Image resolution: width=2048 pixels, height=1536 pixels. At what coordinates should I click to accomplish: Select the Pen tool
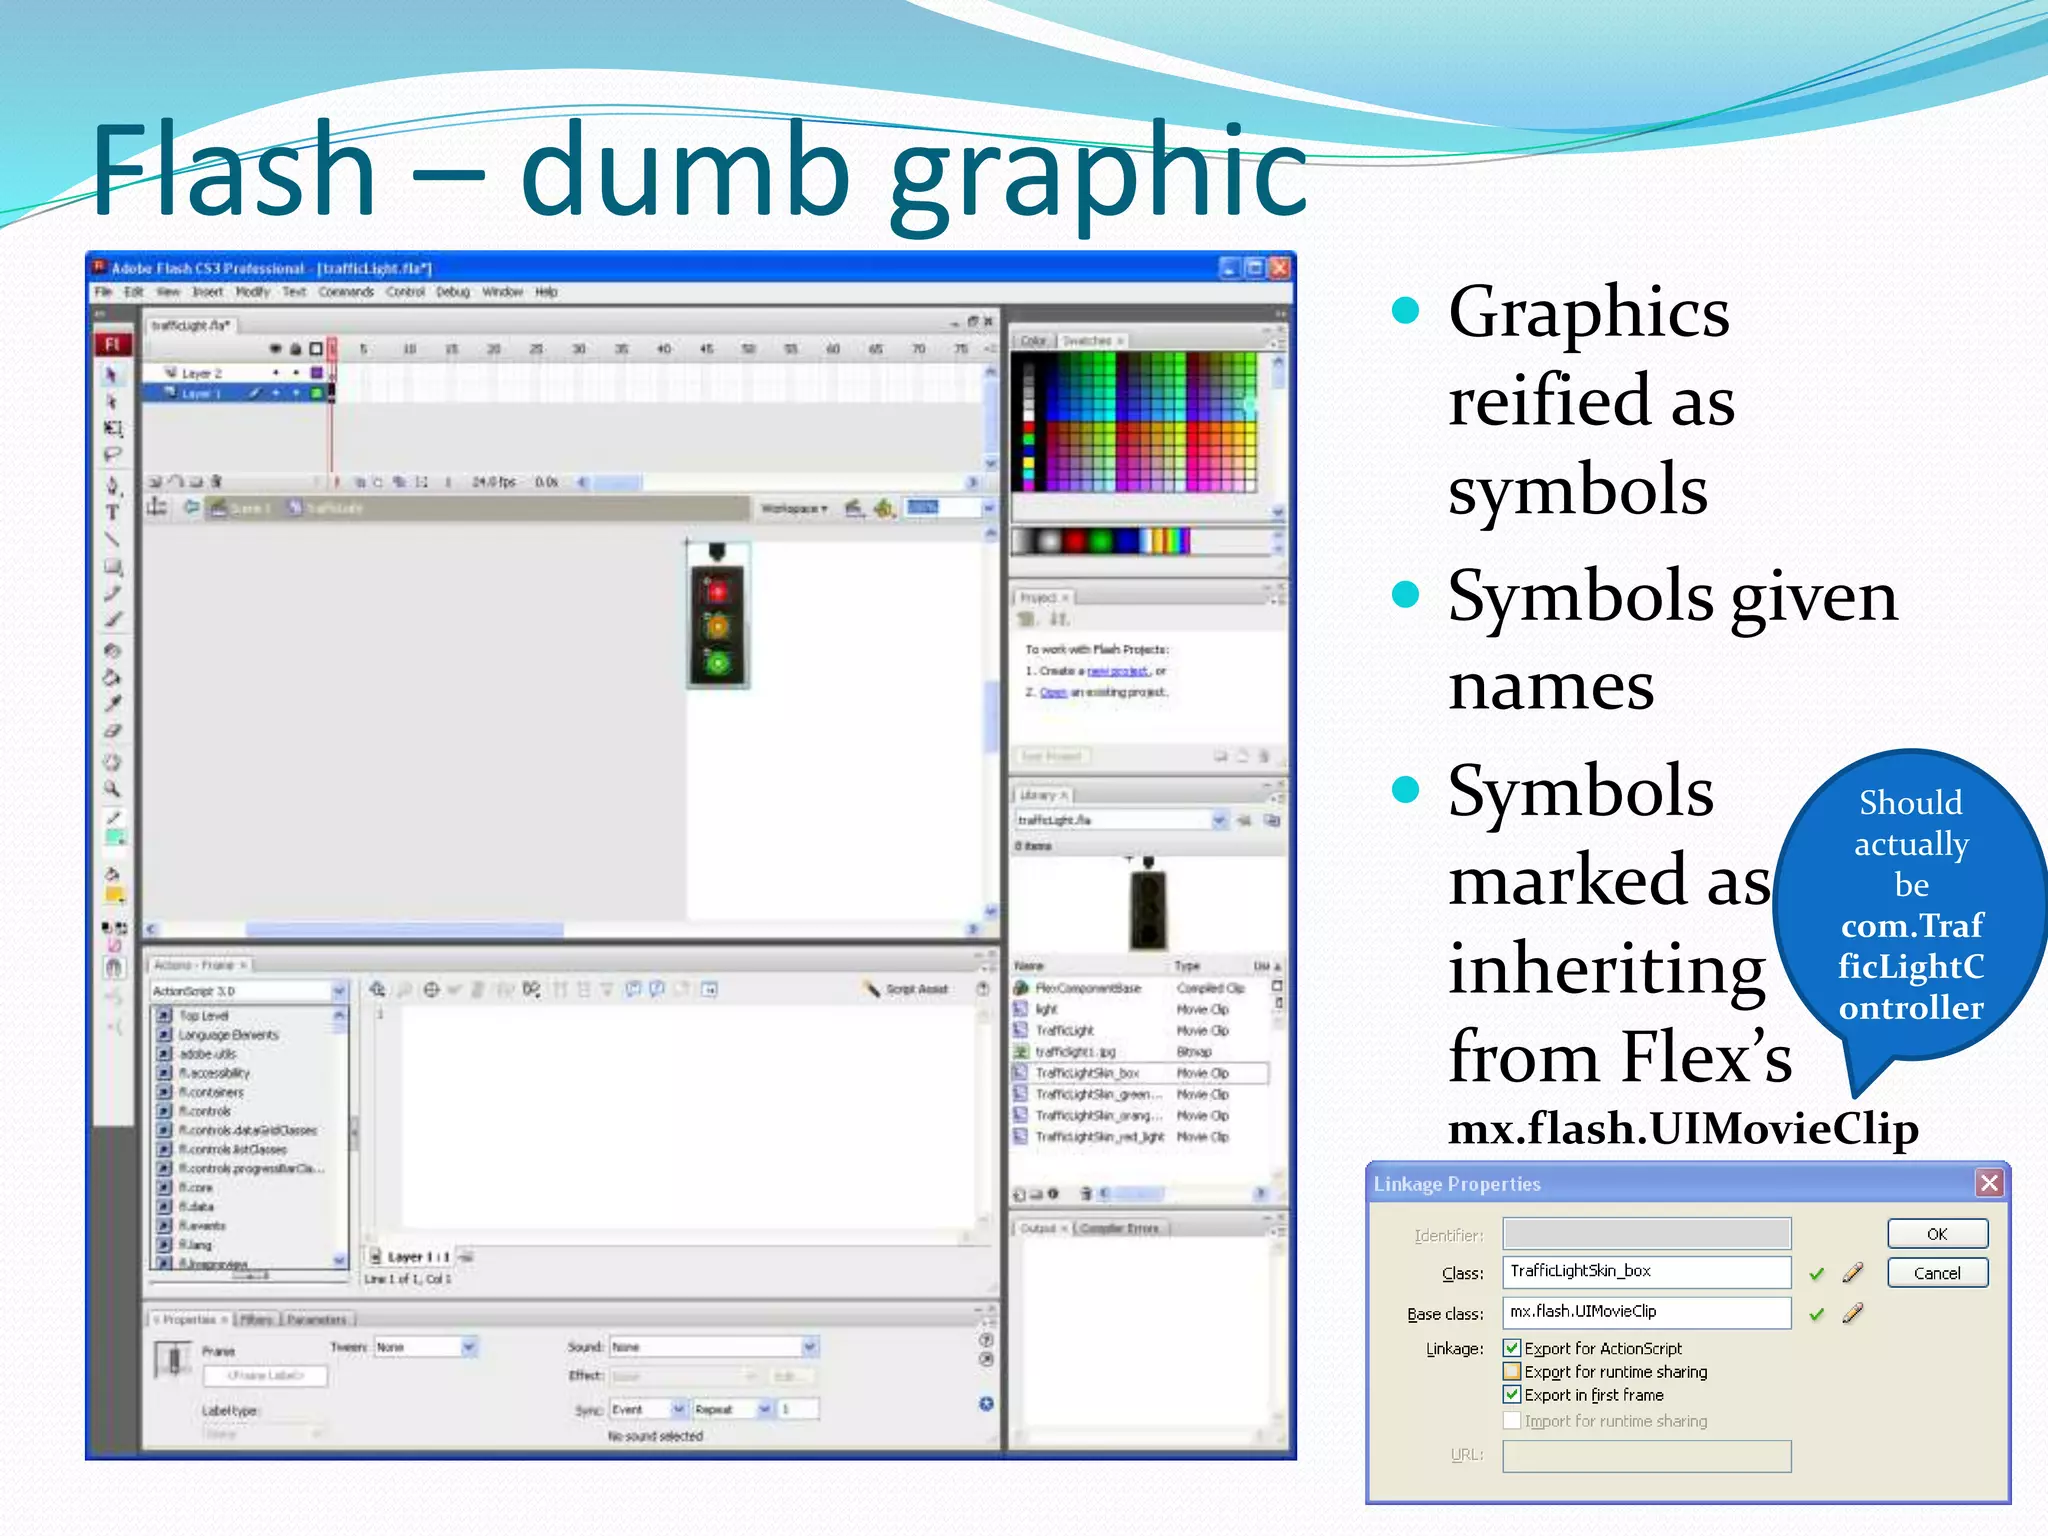pyautogui.click(x=112, y=486)
